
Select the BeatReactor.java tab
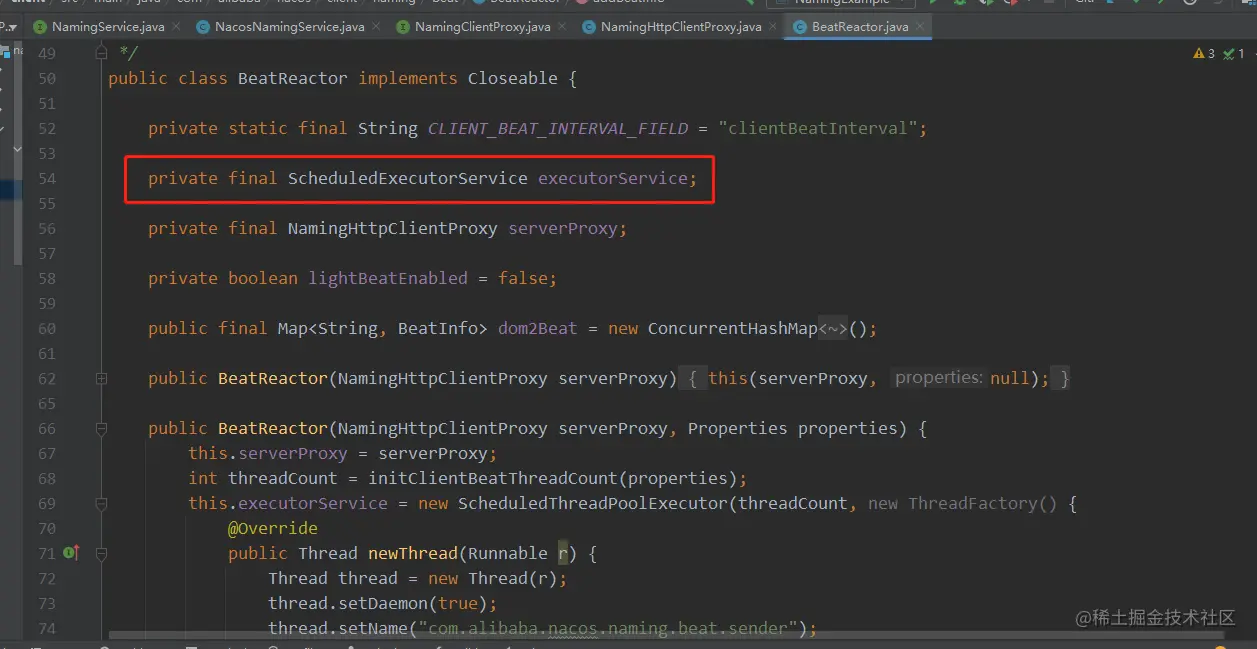tap(859, 27)
